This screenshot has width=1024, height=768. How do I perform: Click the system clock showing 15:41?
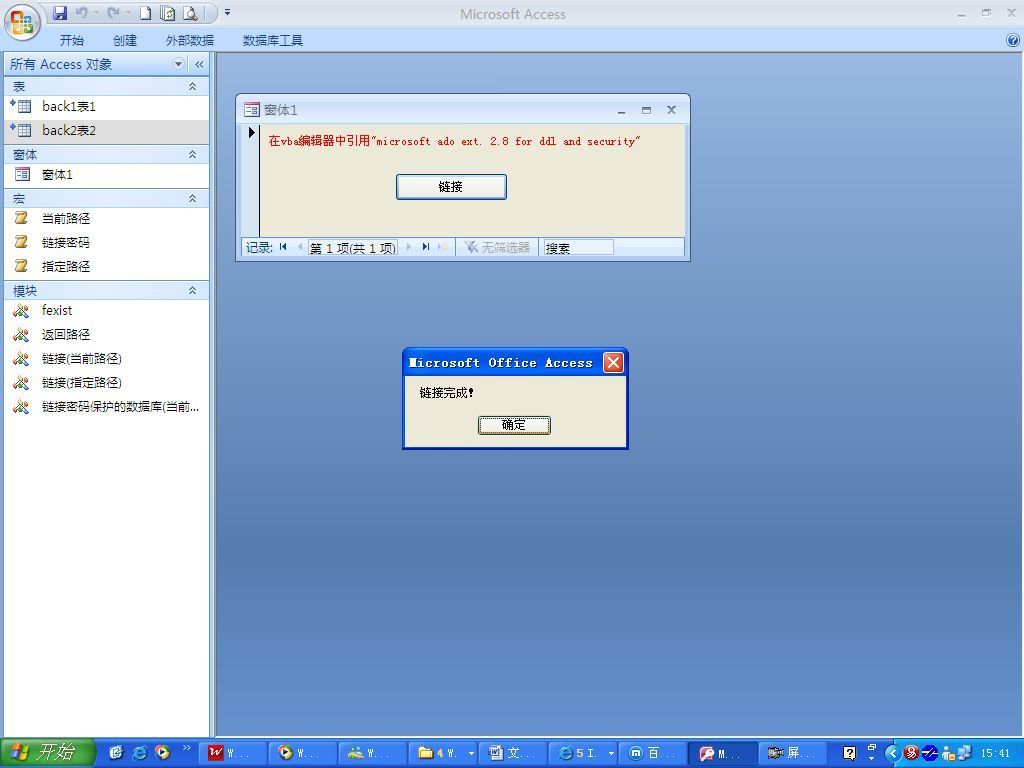[x=996, y=754]
